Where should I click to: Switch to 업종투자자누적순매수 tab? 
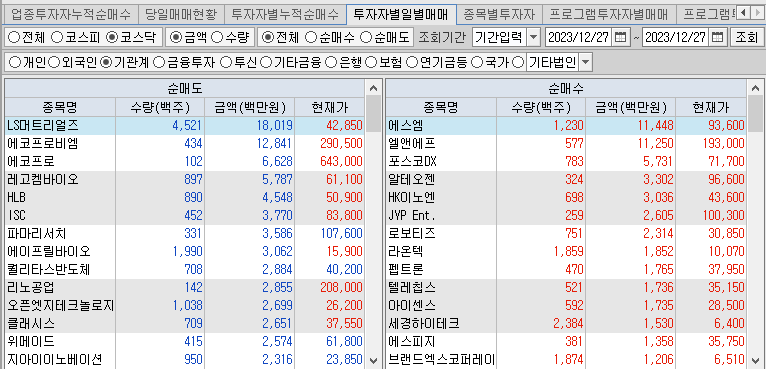[71, 14]
